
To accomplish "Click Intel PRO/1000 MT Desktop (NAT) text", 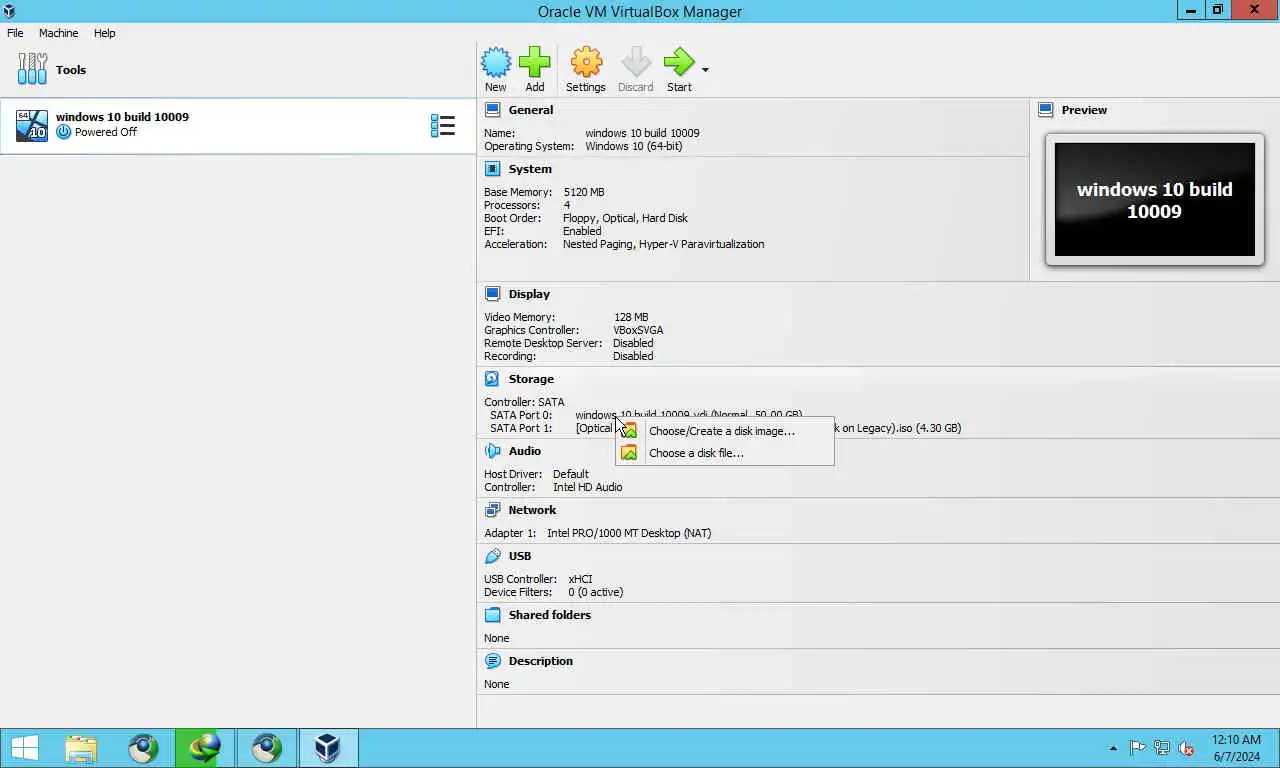I will click(x=629, y=533).
